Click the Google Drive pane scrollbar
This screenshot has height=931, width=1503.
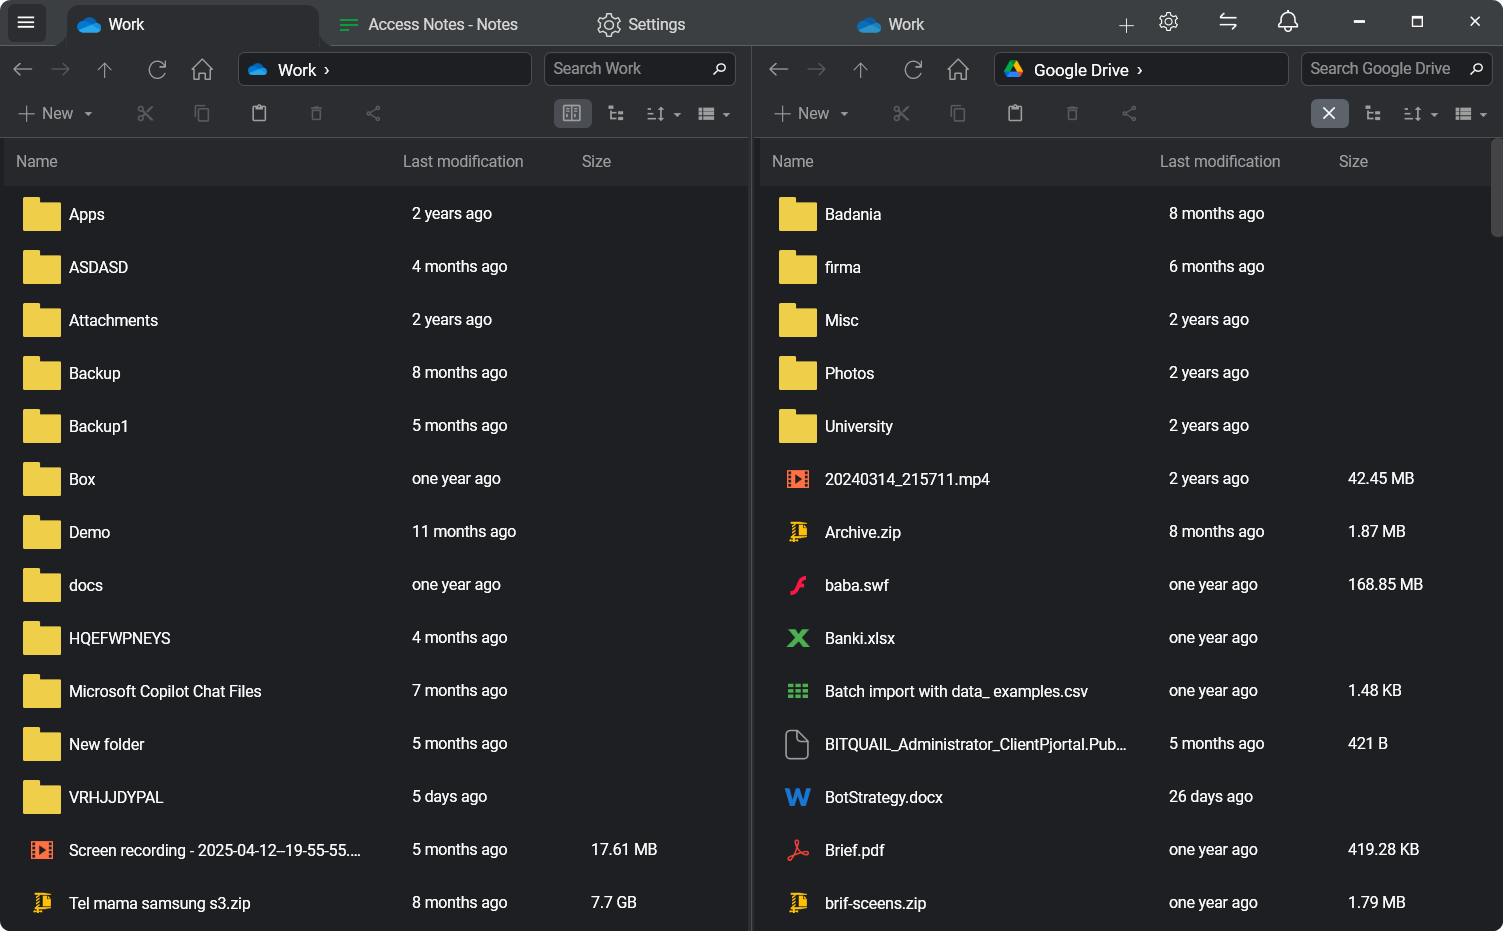click(1496, 187)
